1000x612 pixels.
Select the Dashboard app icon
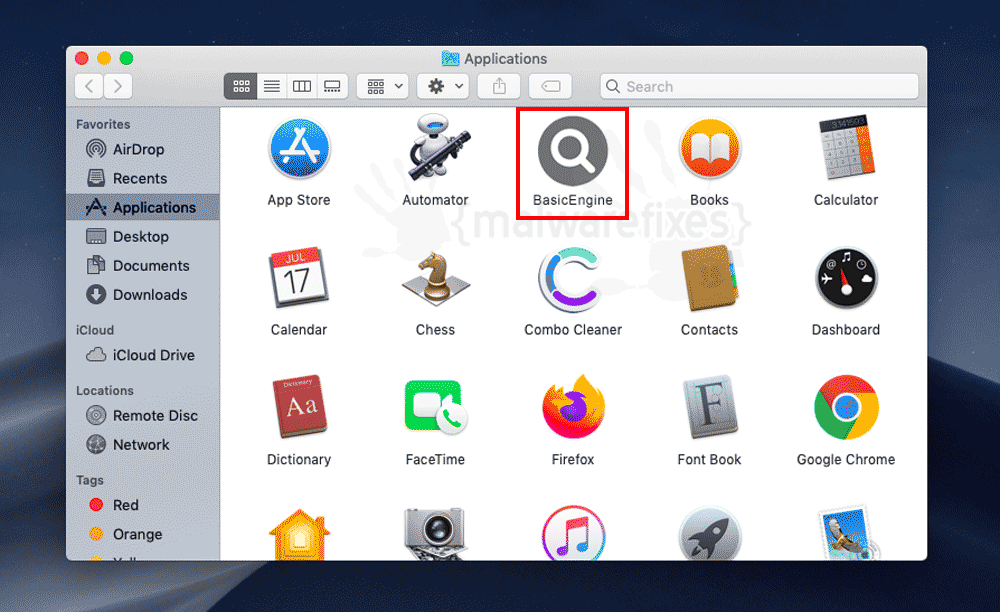tap(846, 279)
